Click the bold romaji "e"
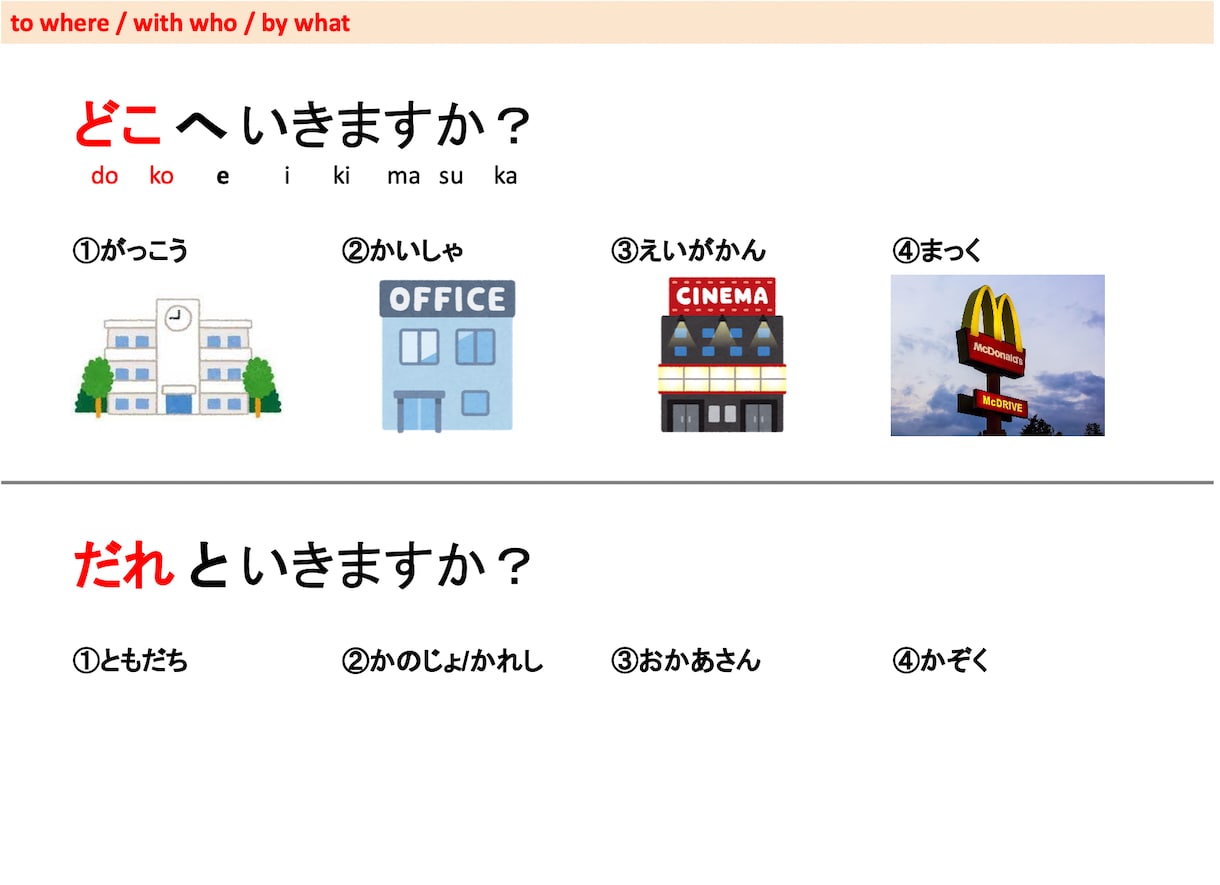This screenshot has height=885, width=1220. tap(223, 177)
